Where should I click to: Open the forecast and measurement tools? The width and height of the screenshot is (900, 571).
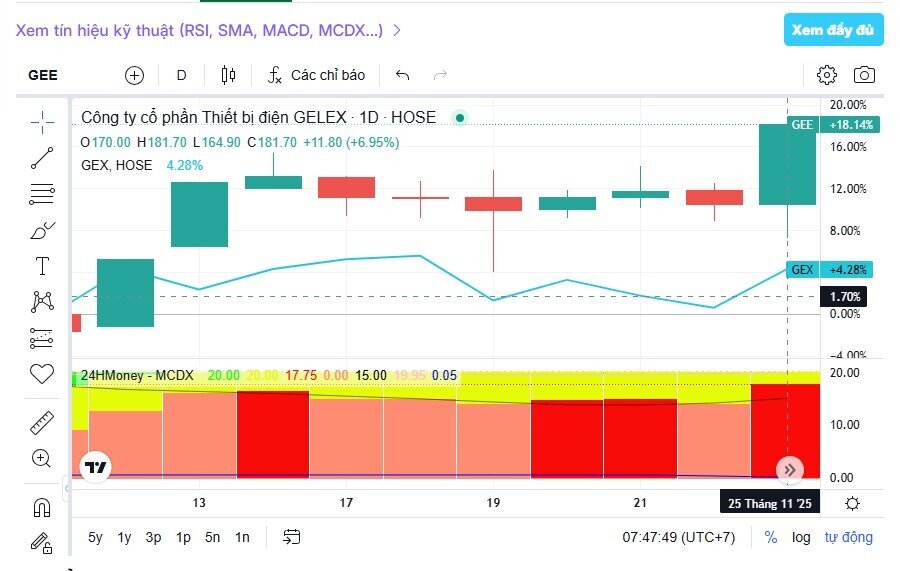tap(41, 339)
